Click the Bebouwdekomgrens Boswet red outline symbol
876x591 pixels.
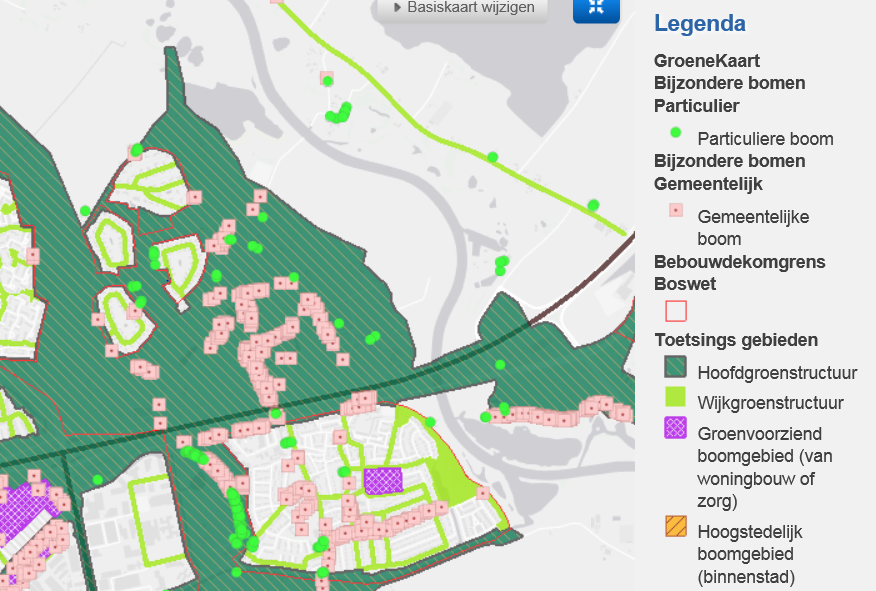click(x=676, y=311)
